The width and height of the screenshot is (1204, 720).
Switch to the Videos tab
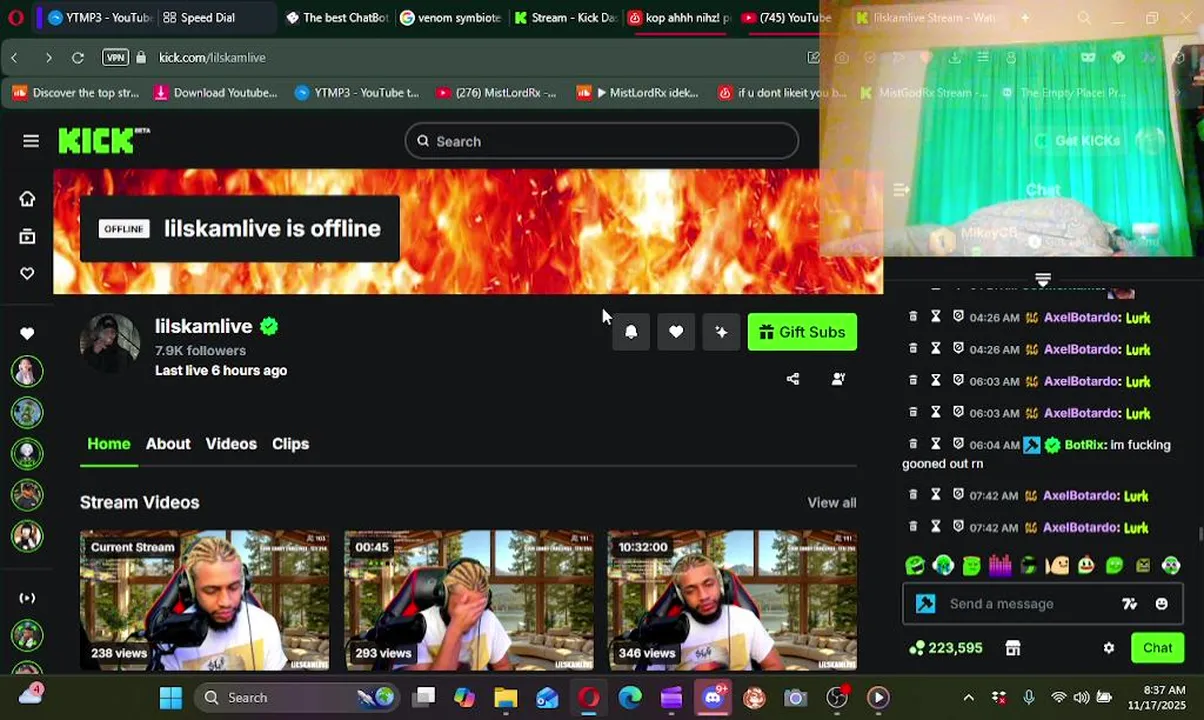[x=231, y=443]
